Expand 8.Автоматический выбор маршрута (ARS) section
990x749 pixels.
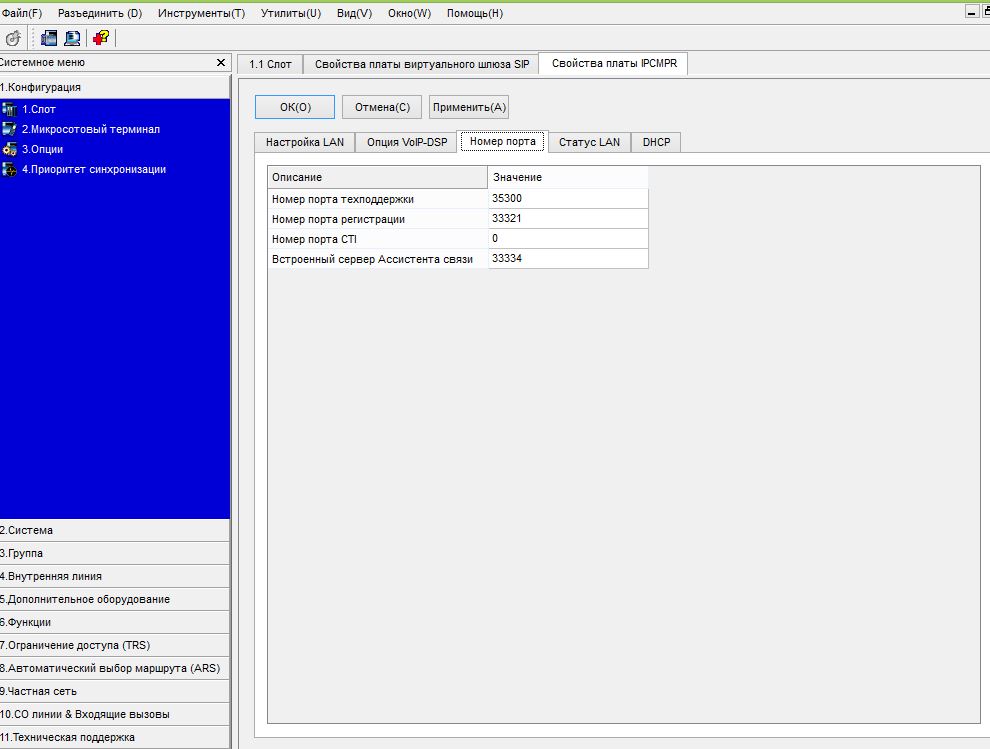pos(115,668)
